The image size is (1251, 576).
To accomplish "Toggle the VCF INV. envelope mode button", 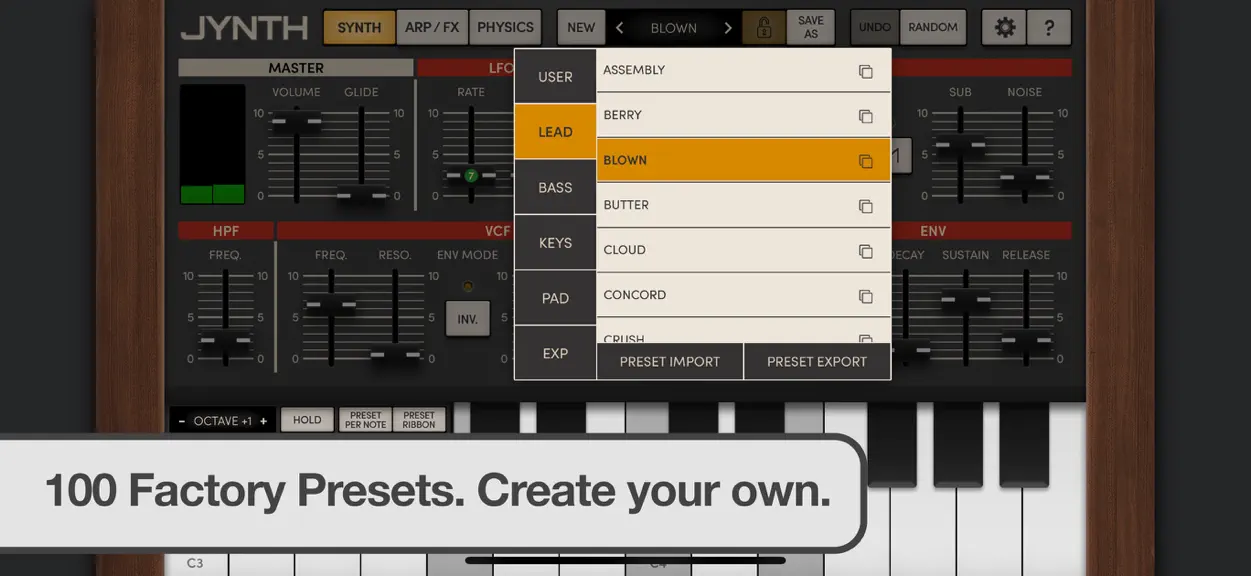I will tap(468, 320).
